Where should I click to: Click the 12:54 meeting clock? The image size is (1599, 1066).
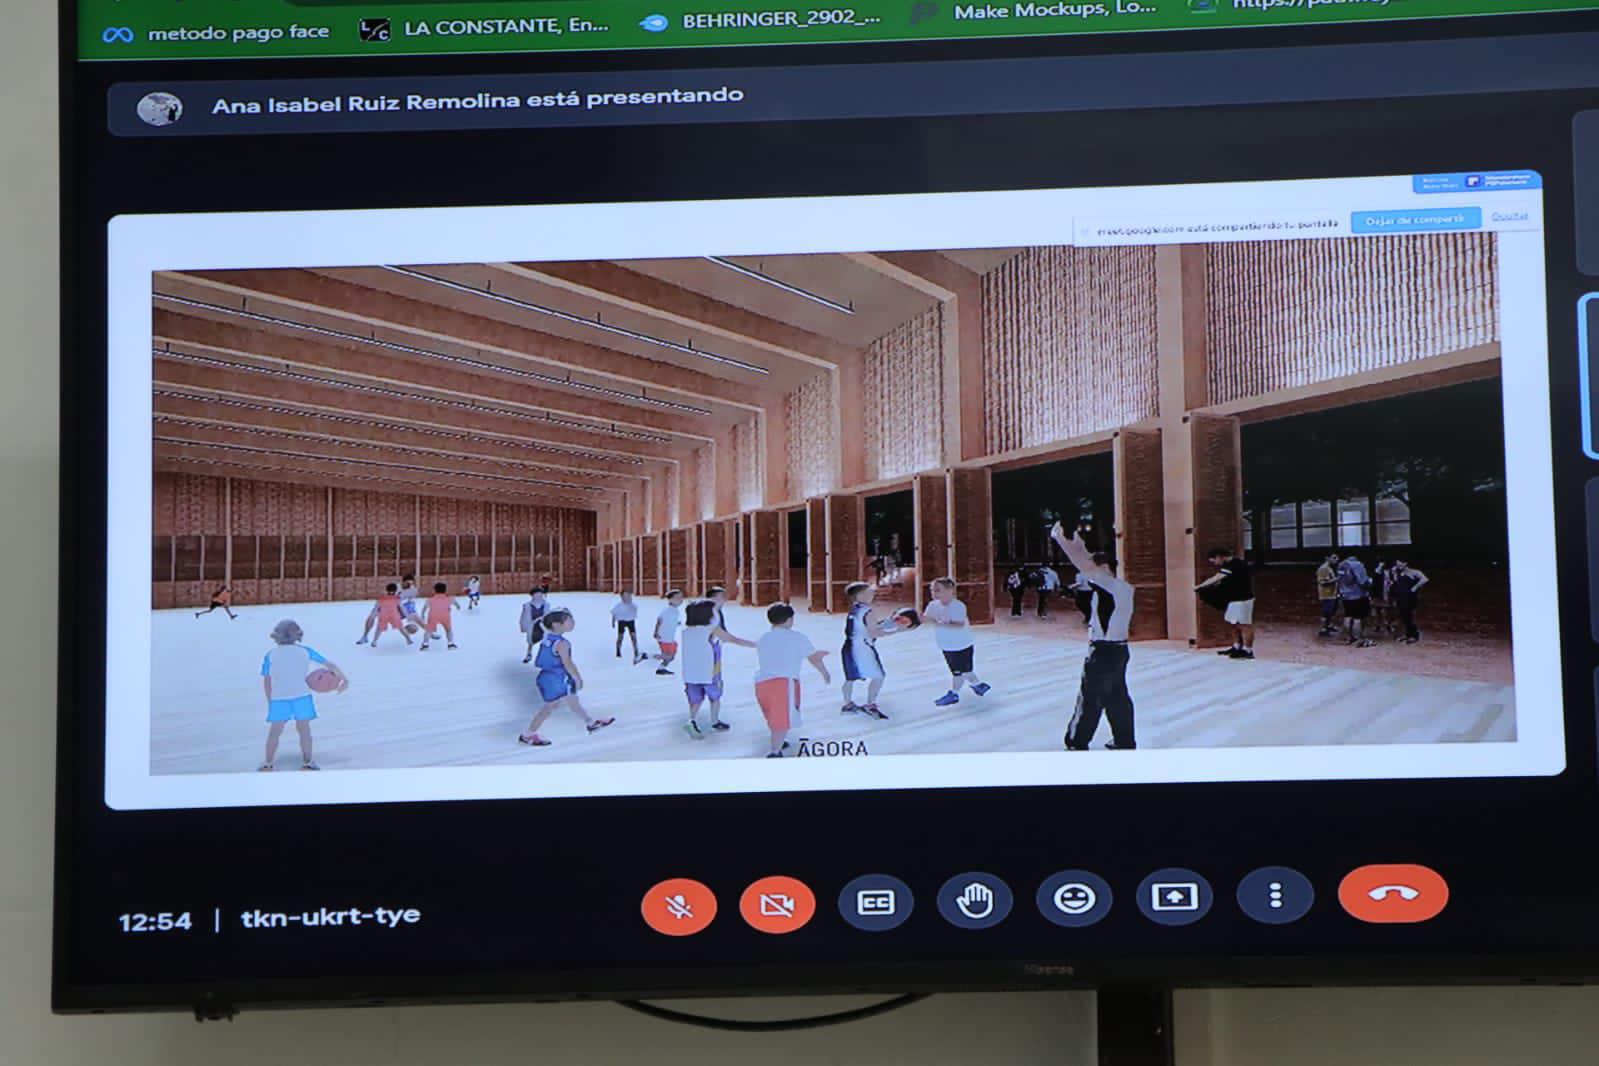pyautogui.click(x=155, y=922)
